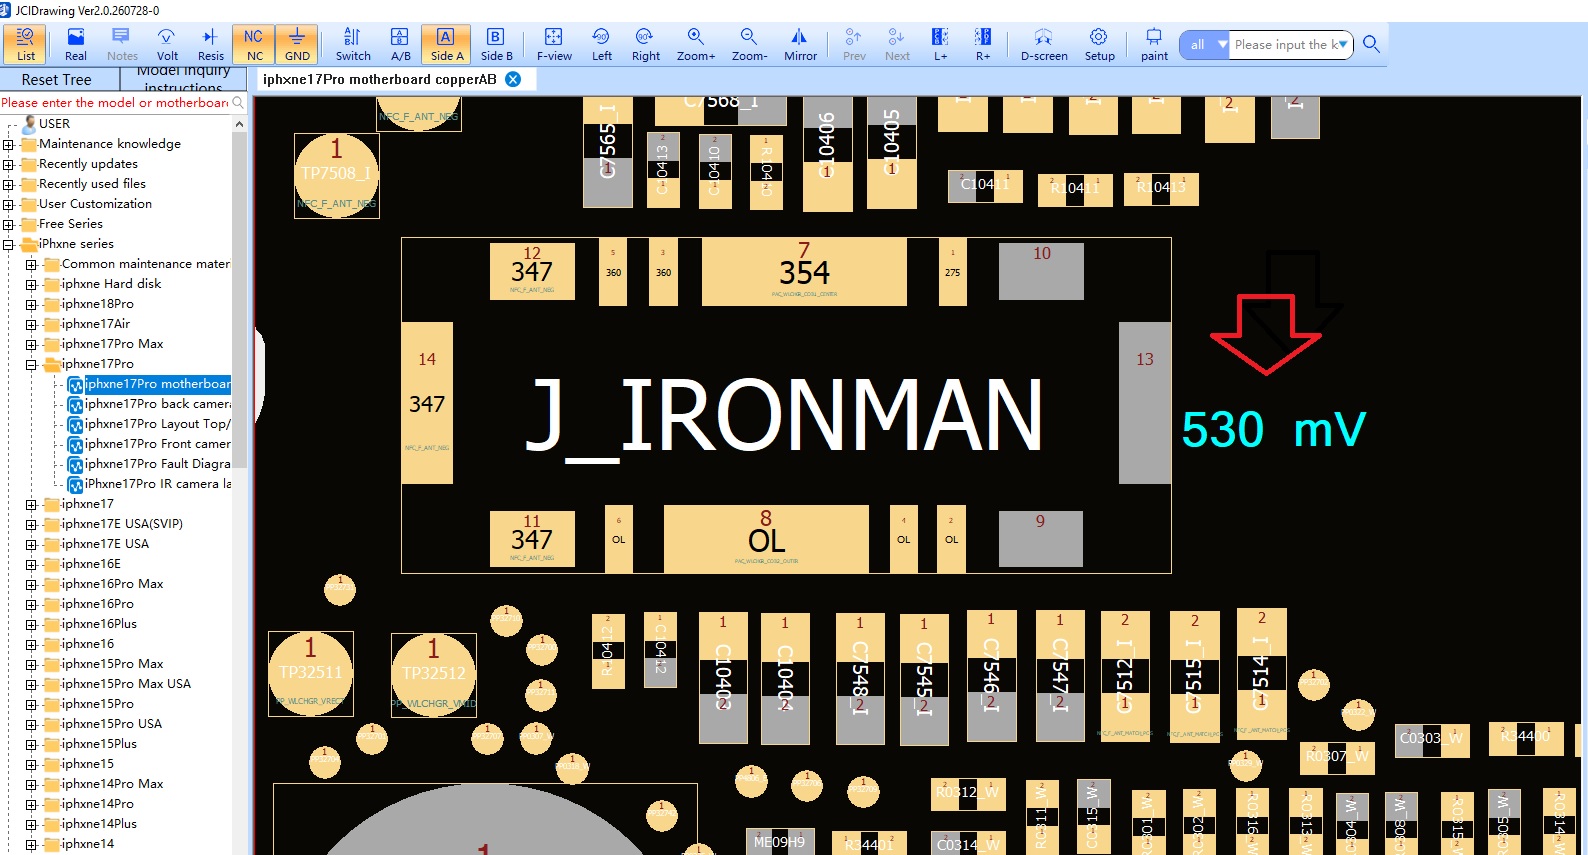This screenshot has height=855, width=1588.
Task: Select iphxne17Air folder
Action: (87, 324)
